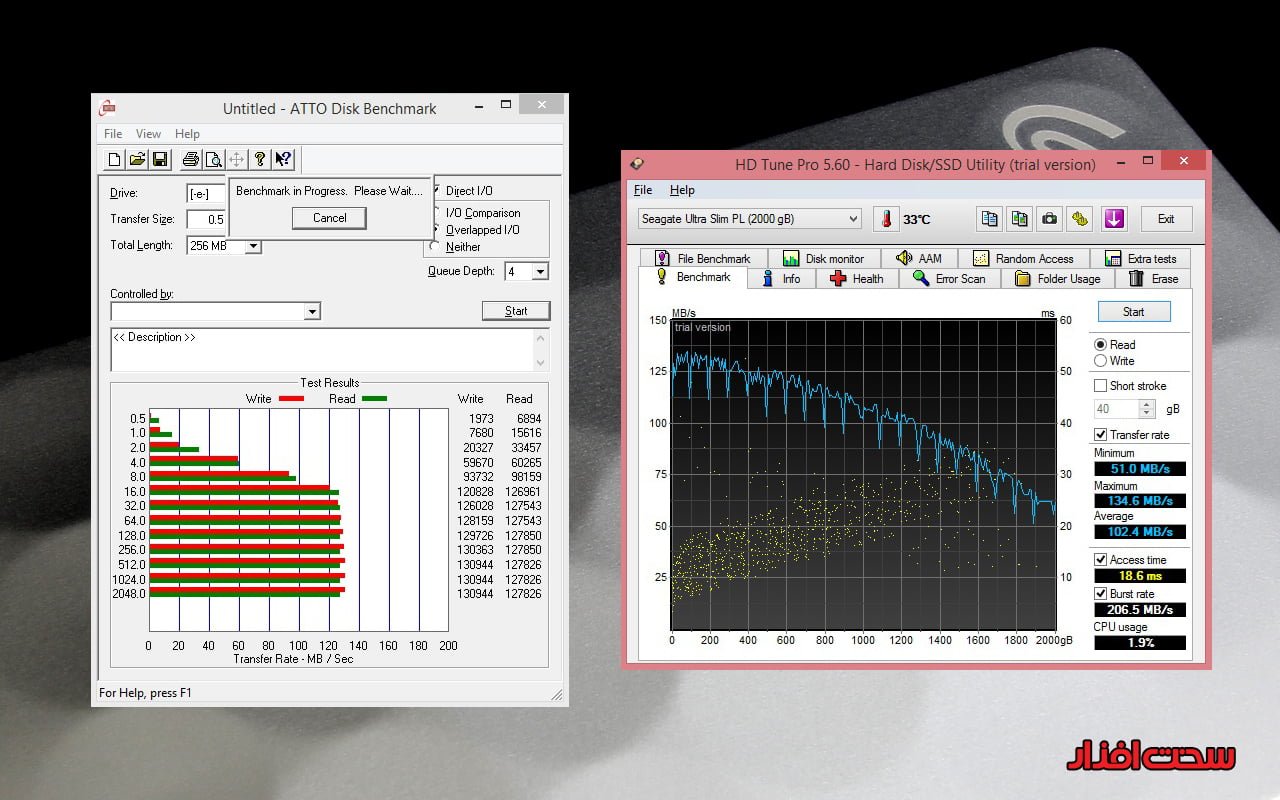Print ATTO results using the printer icon
The height and width of the screenshot is (800, 1280).
190,159
